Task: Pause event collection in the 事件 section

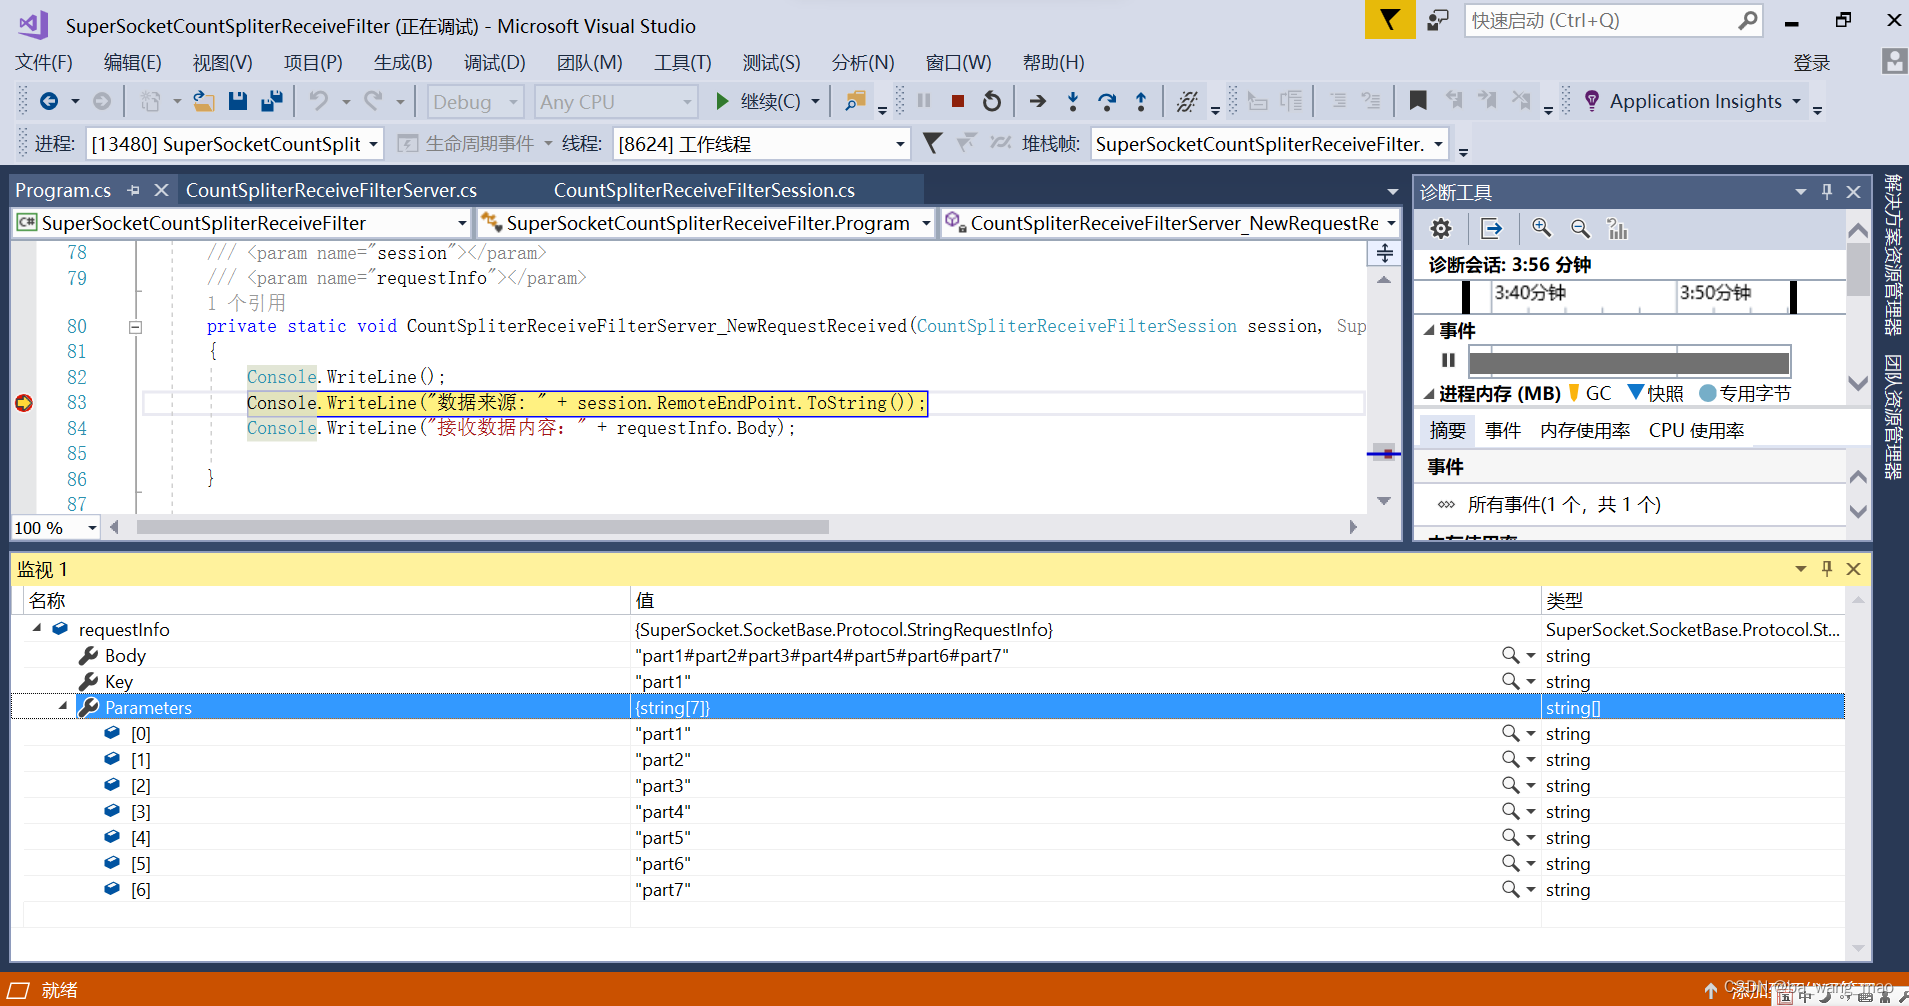Action: 1447,361
